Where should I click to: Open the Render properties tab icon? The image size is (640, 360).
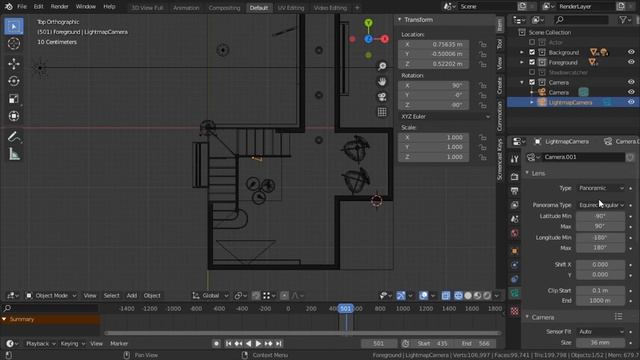click(514, 176)
